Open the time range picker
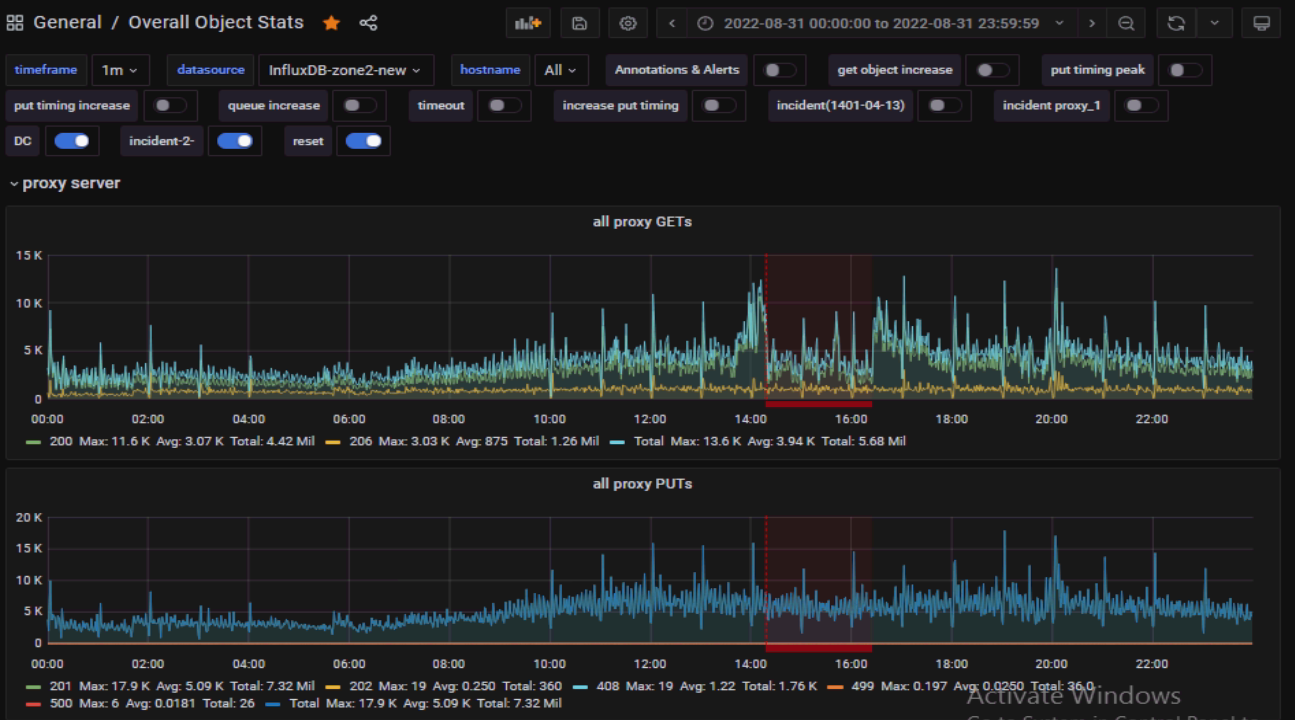 881,23
